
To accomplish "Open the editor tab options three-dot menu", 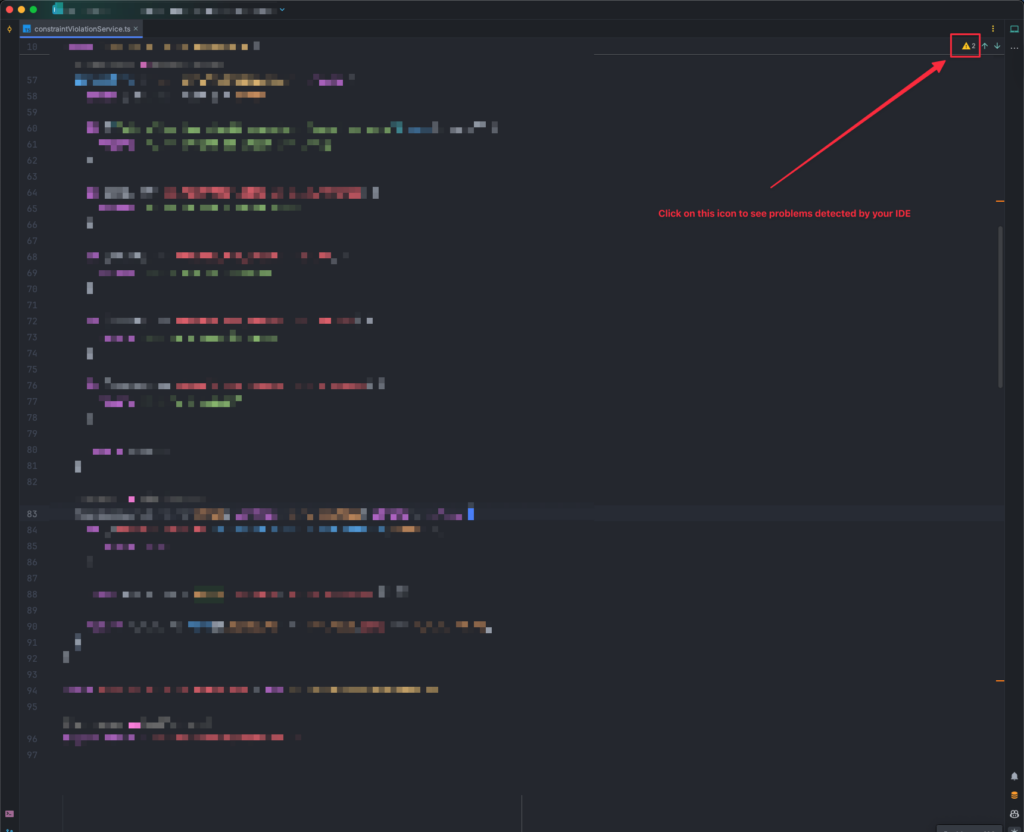I will (x=993, y=29).
